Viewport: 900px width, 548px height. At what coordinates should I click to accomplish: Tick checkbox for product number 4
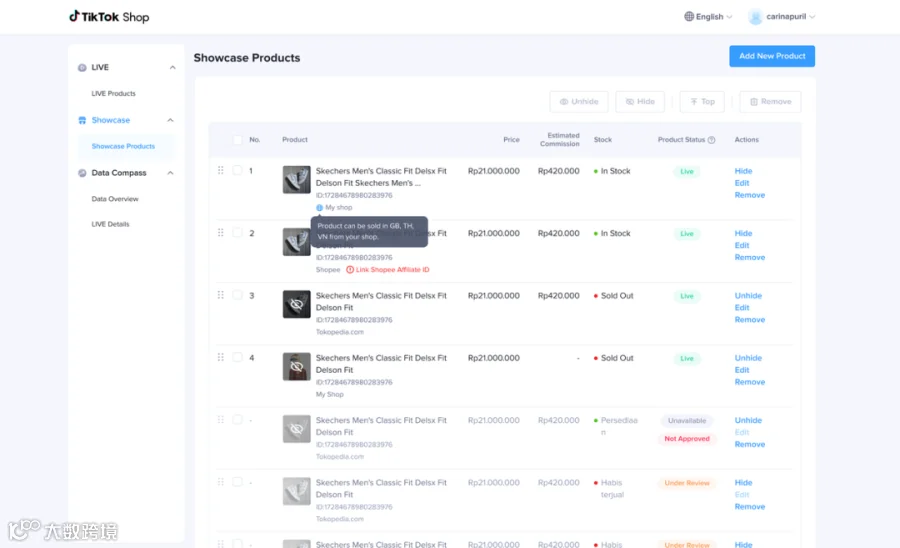237,357
